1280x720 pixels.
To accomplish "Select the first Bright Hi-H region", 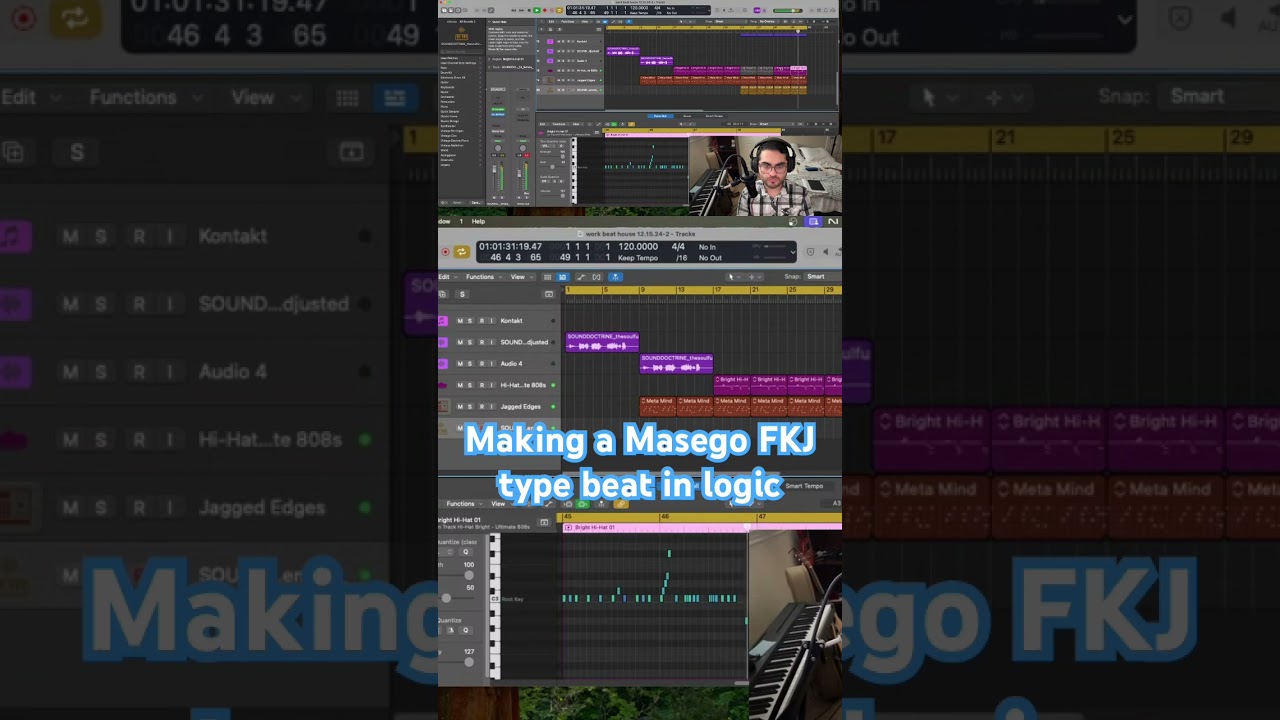I will click(x=732, y=385).
